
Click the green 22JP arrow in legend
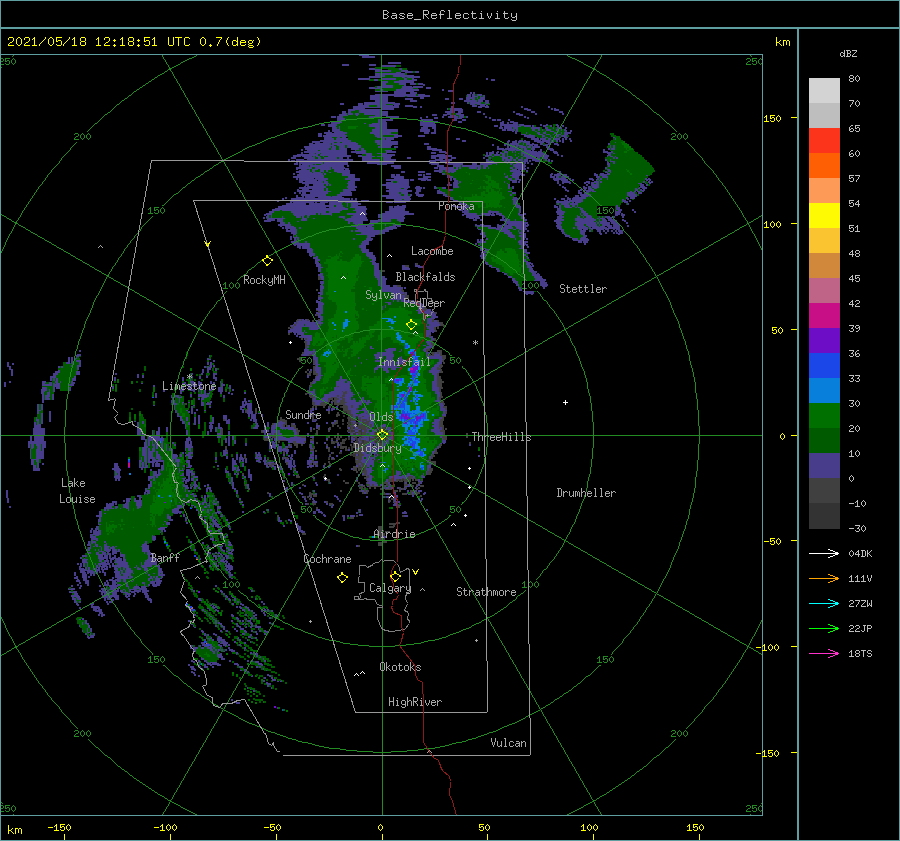824,629
